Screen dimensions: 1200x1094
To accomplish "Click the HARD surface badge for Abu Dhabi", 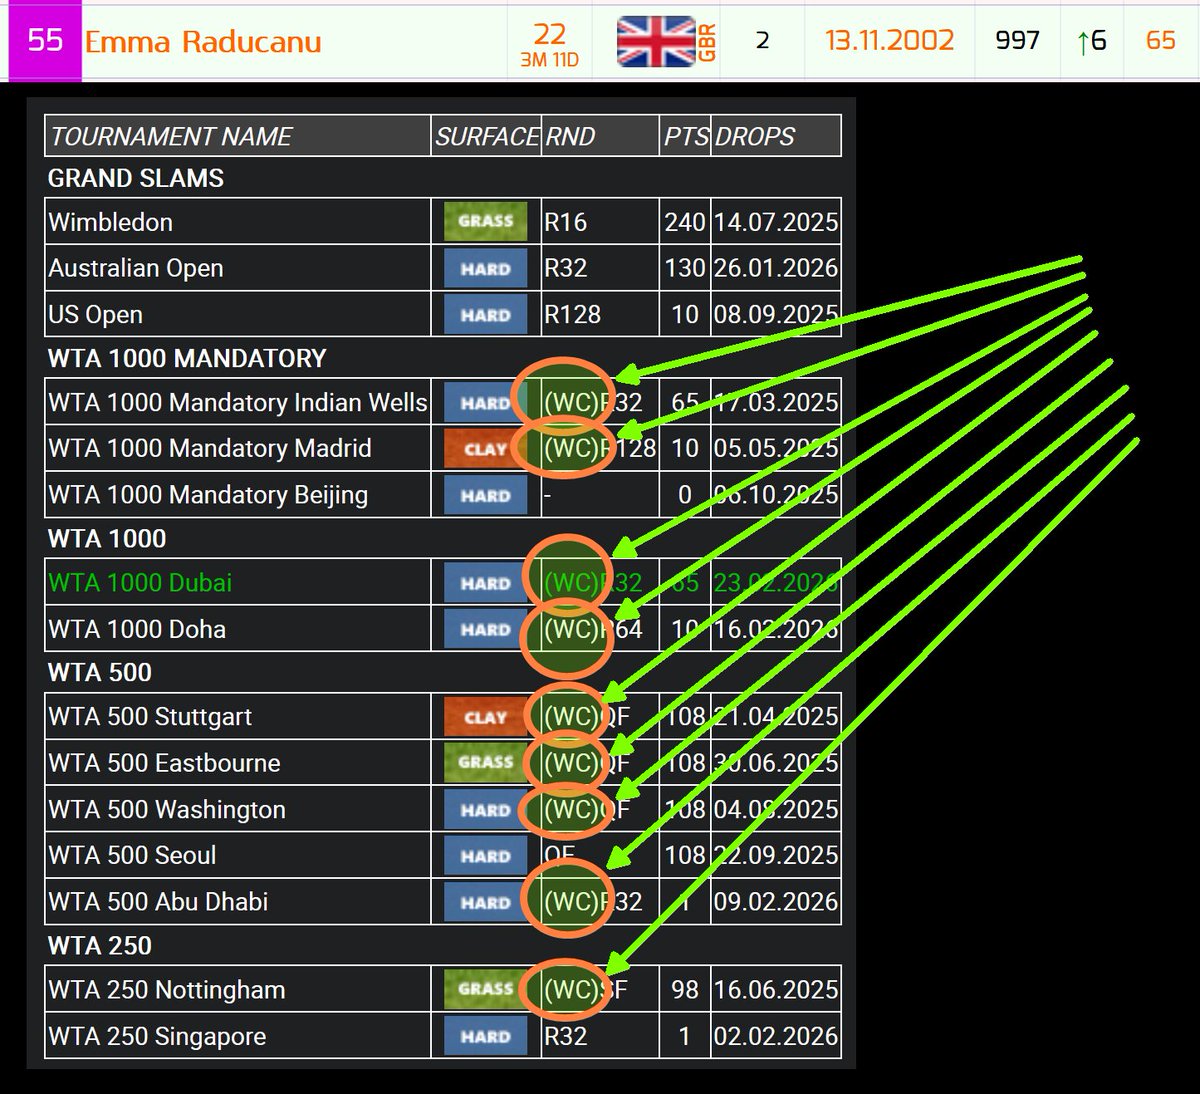I will [485, 901].
